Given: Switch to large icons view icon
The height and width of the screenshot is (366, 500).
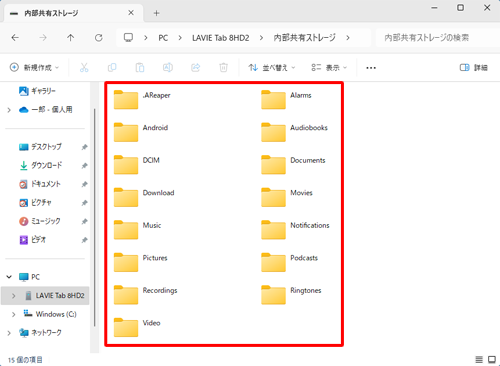Looking at the screenshot, I should (x=492, y=359).
